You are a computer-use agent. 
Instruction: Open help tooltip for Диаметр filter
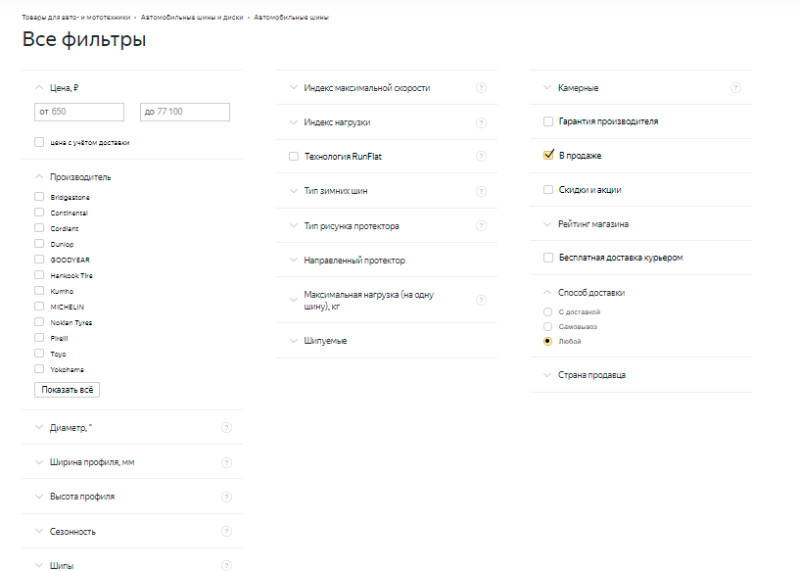[226, 428]
